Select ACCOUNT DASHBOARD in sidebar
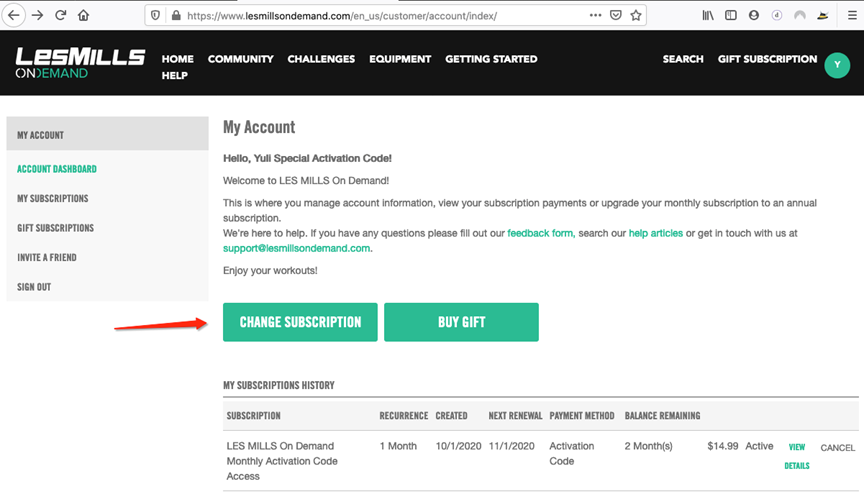The width and height of the screenshot is (864, 502). click(57, 169)
